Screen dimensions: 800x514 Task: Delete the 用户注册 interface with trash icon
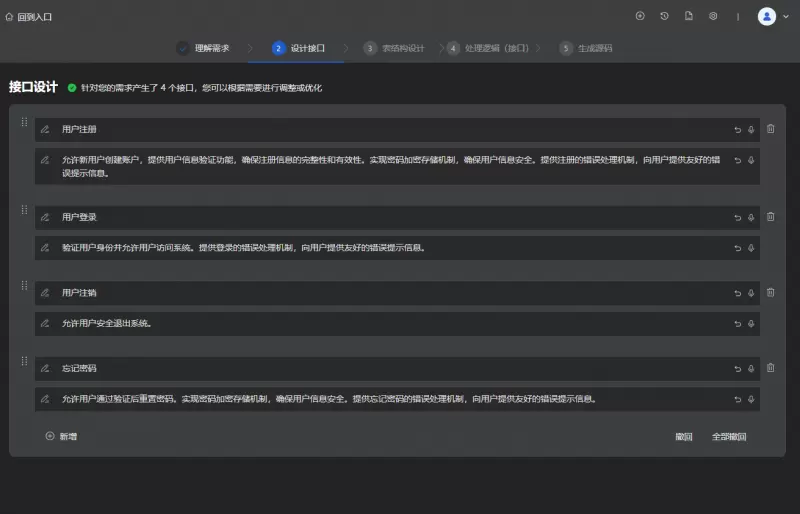tap(770, 129)
